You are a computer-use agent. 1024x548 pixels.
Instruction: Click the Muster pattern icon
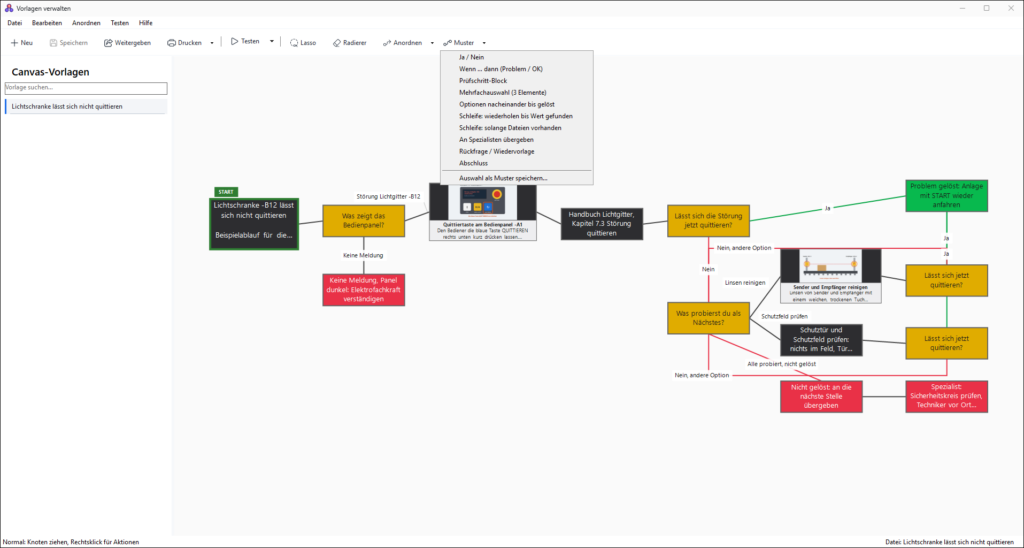[447, 42]
